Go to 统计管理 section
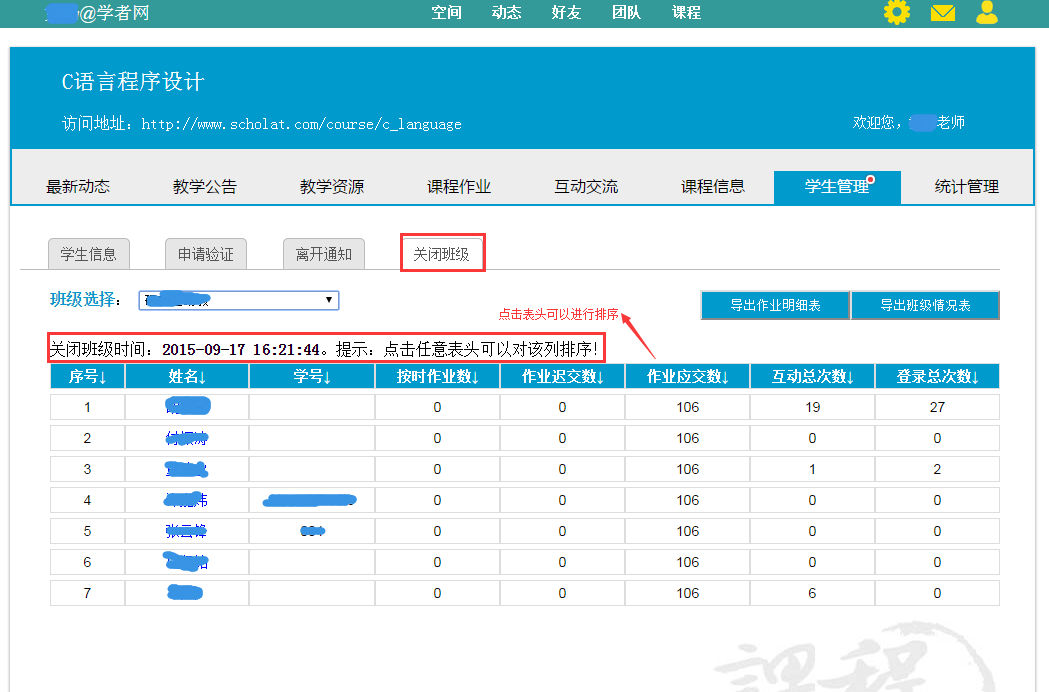1049x692 pixels. click(x=966, y=187)
